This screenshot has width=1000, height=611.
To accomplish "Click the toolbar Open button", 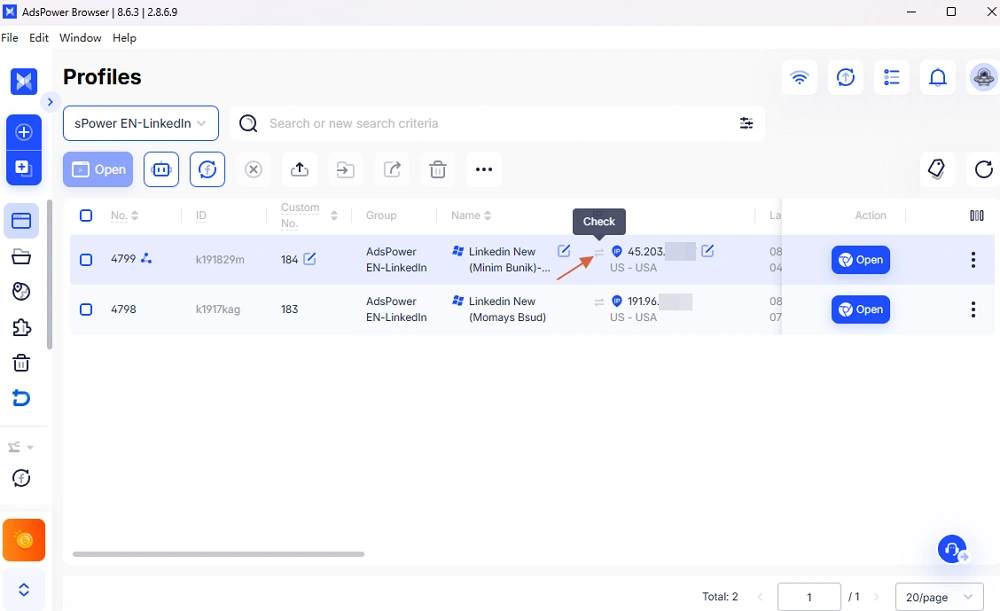I will tap(98, 170).
